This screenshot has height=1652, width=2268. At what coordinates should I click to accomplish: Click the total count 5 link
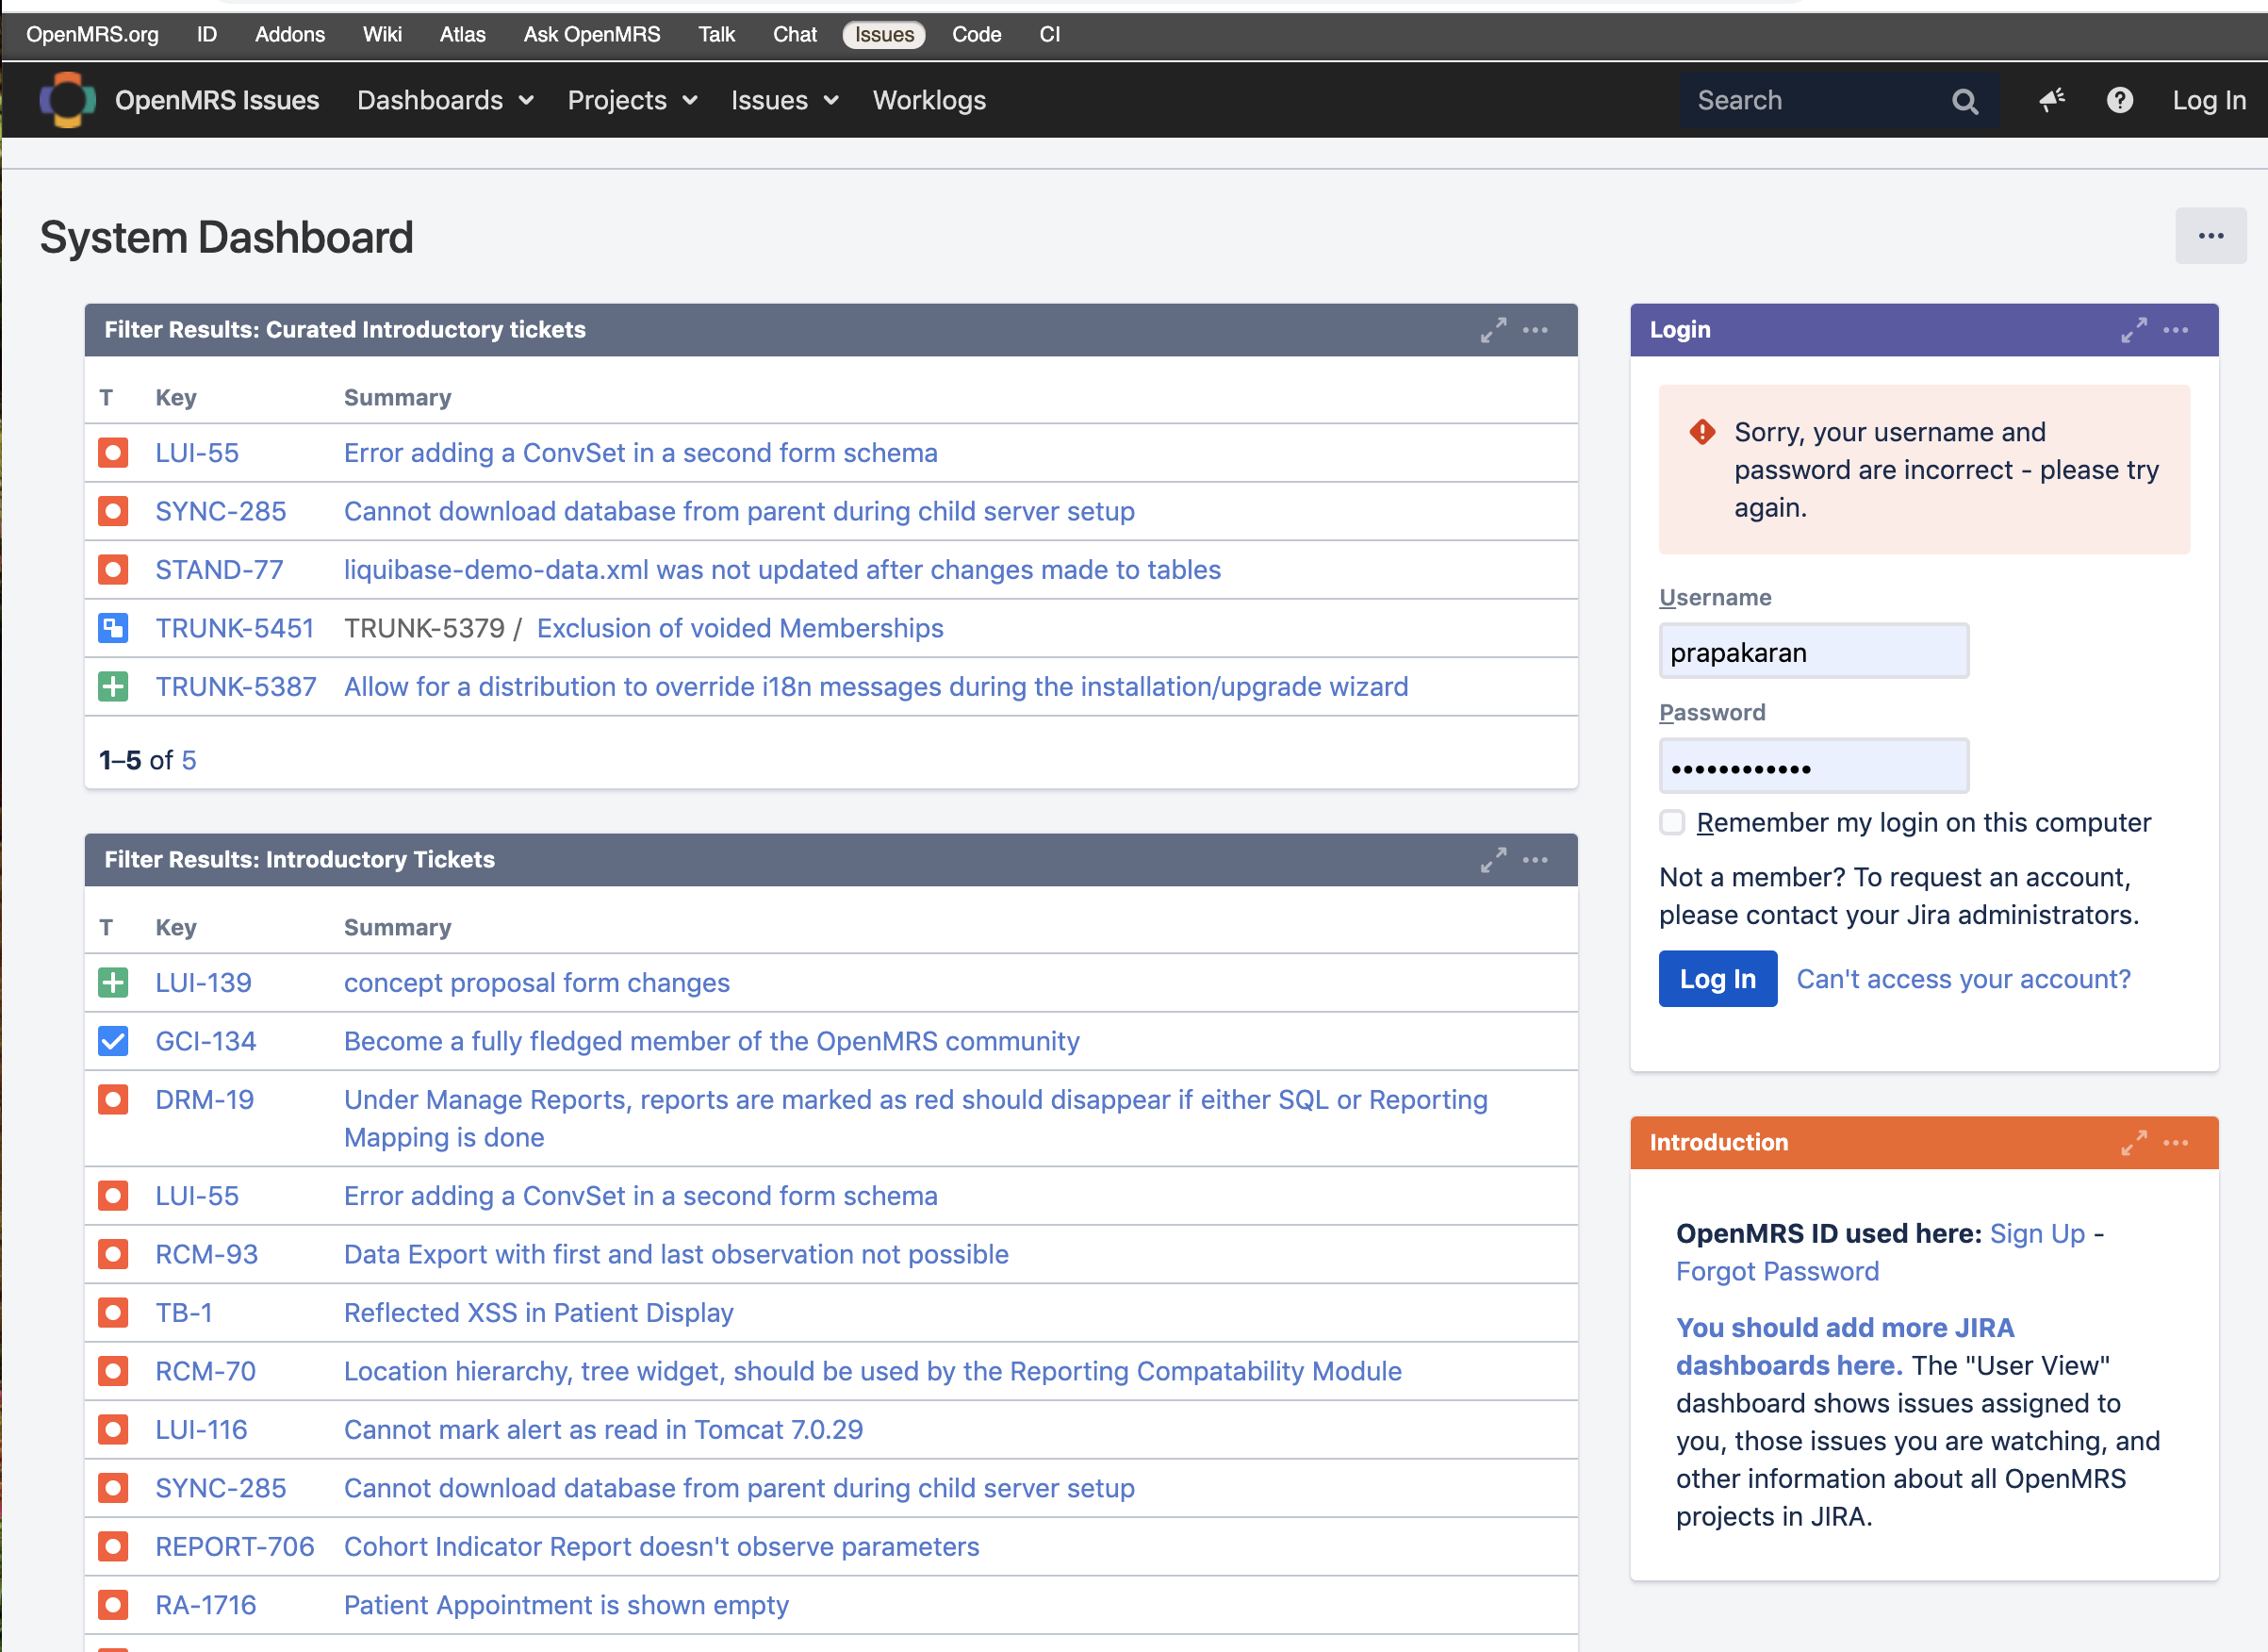189,760
